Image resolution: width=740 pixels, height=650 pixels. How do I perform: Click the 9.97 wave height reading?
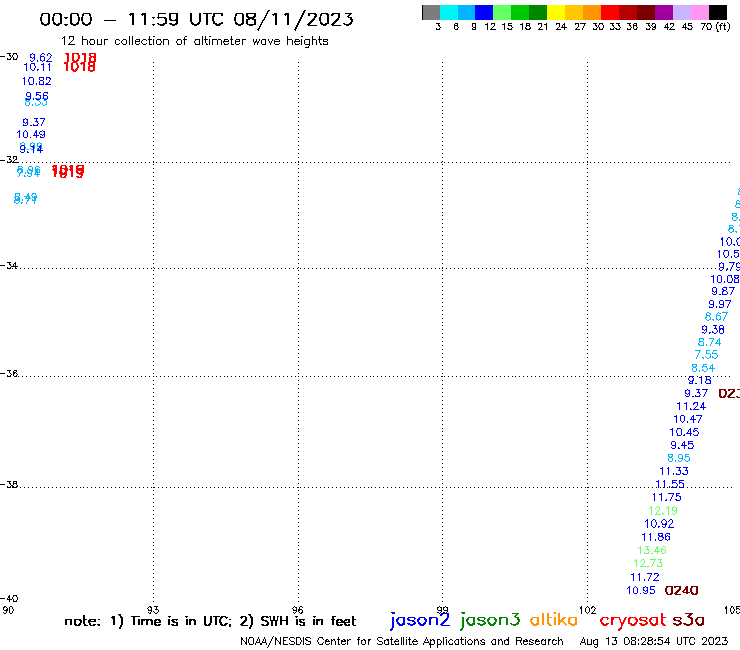[720, 304]
